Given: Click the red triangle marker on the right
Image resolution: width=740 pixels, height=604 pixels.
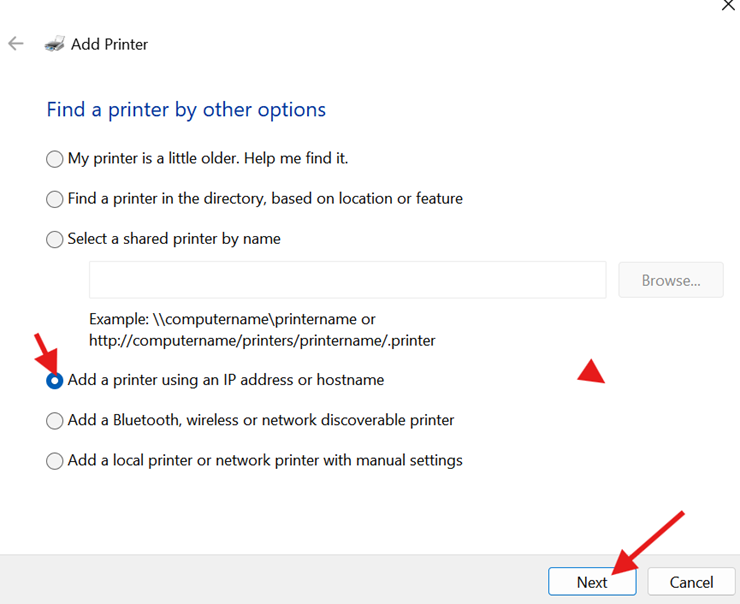Looking at the screenshot, I should 592,373.
